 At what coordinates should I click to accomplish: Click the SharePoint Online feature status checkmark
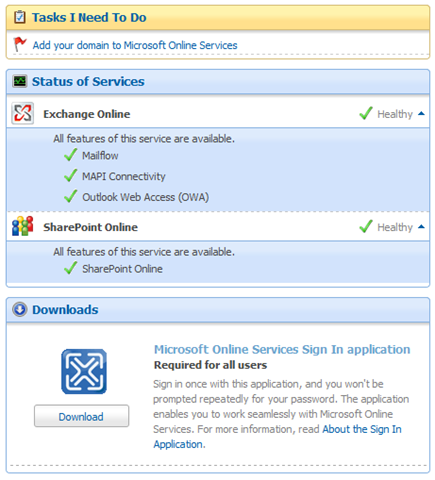[71, 268]
